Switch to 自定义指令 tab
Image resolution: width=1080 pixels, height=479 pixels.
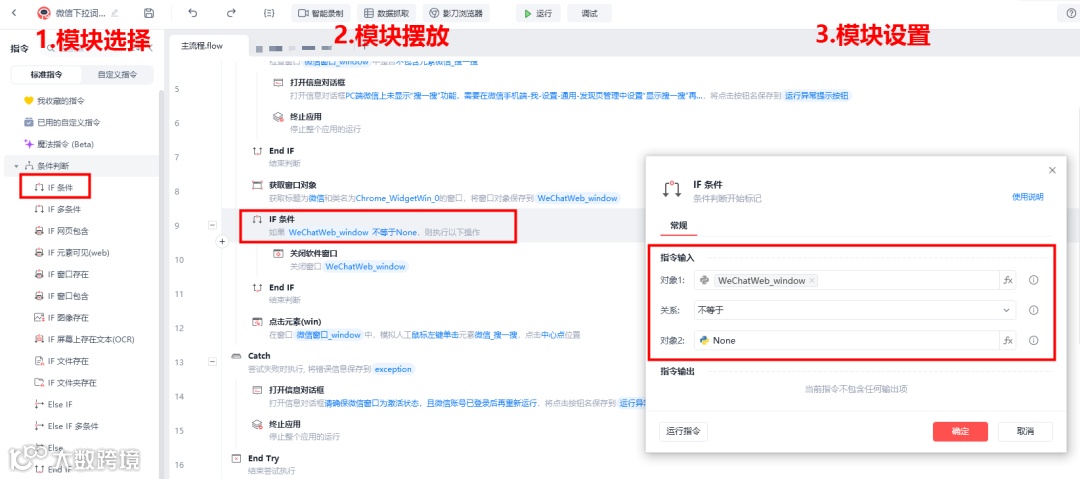coord(117,74)
